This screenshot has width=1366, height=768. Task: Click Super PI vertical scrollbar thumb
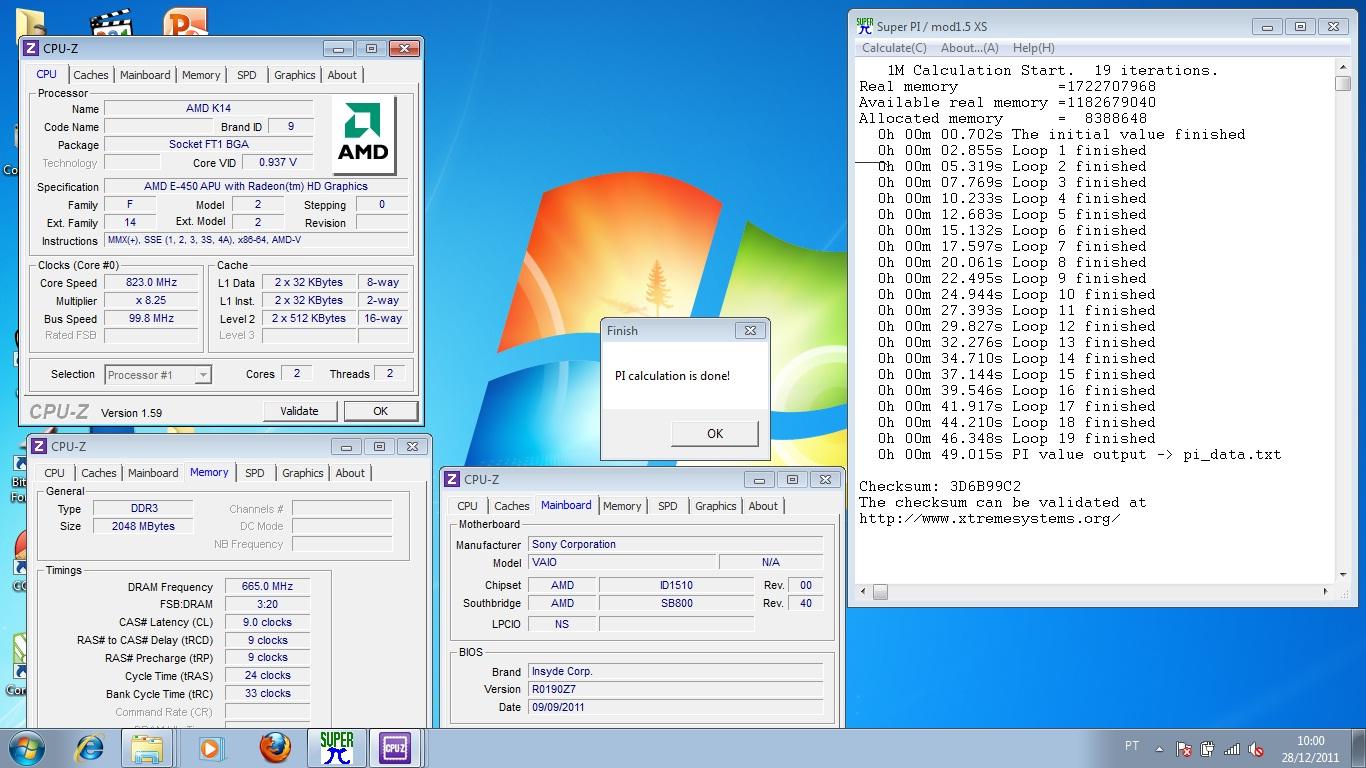click(1343, 84)
